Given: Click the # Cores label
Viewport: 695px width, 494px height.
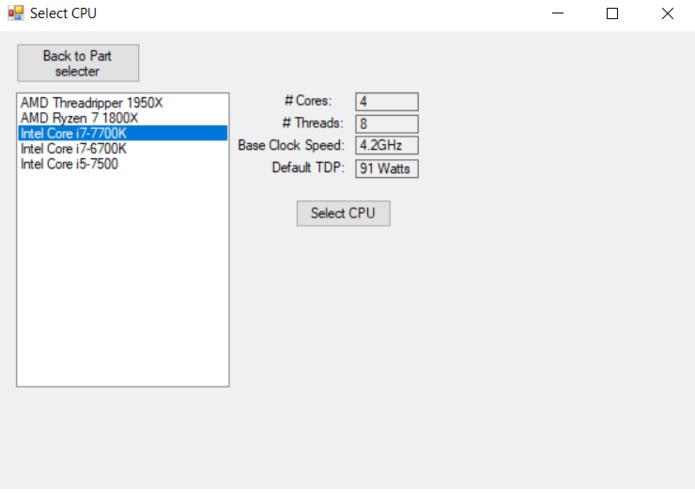Looking at the screenshot, I should 308,101.
